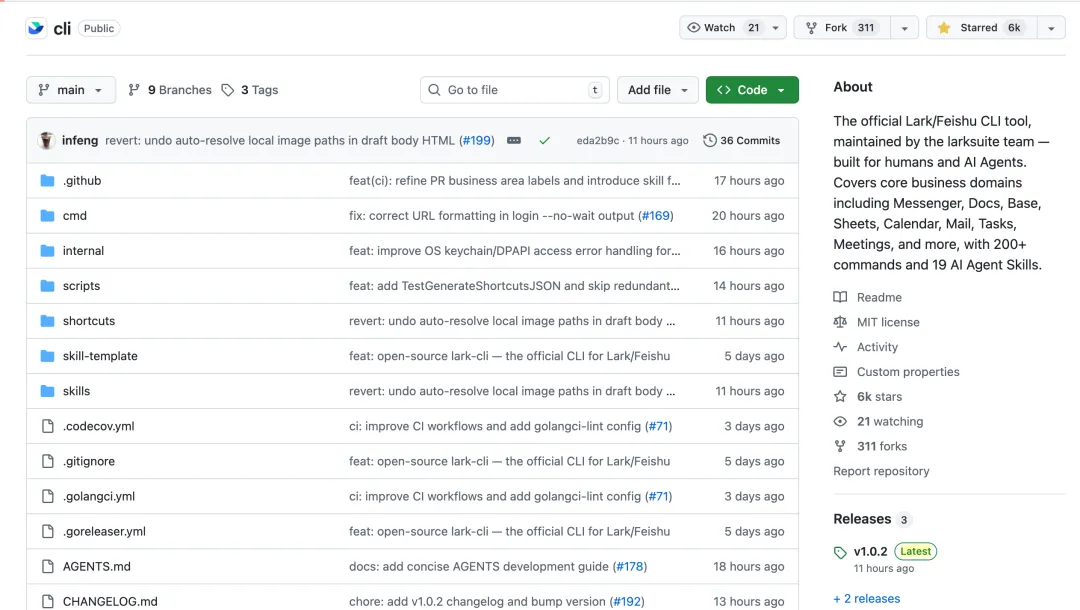Open the main branch dropdown
The image size is (1080, 610).
pyautogui.click(x=71, y=90)
